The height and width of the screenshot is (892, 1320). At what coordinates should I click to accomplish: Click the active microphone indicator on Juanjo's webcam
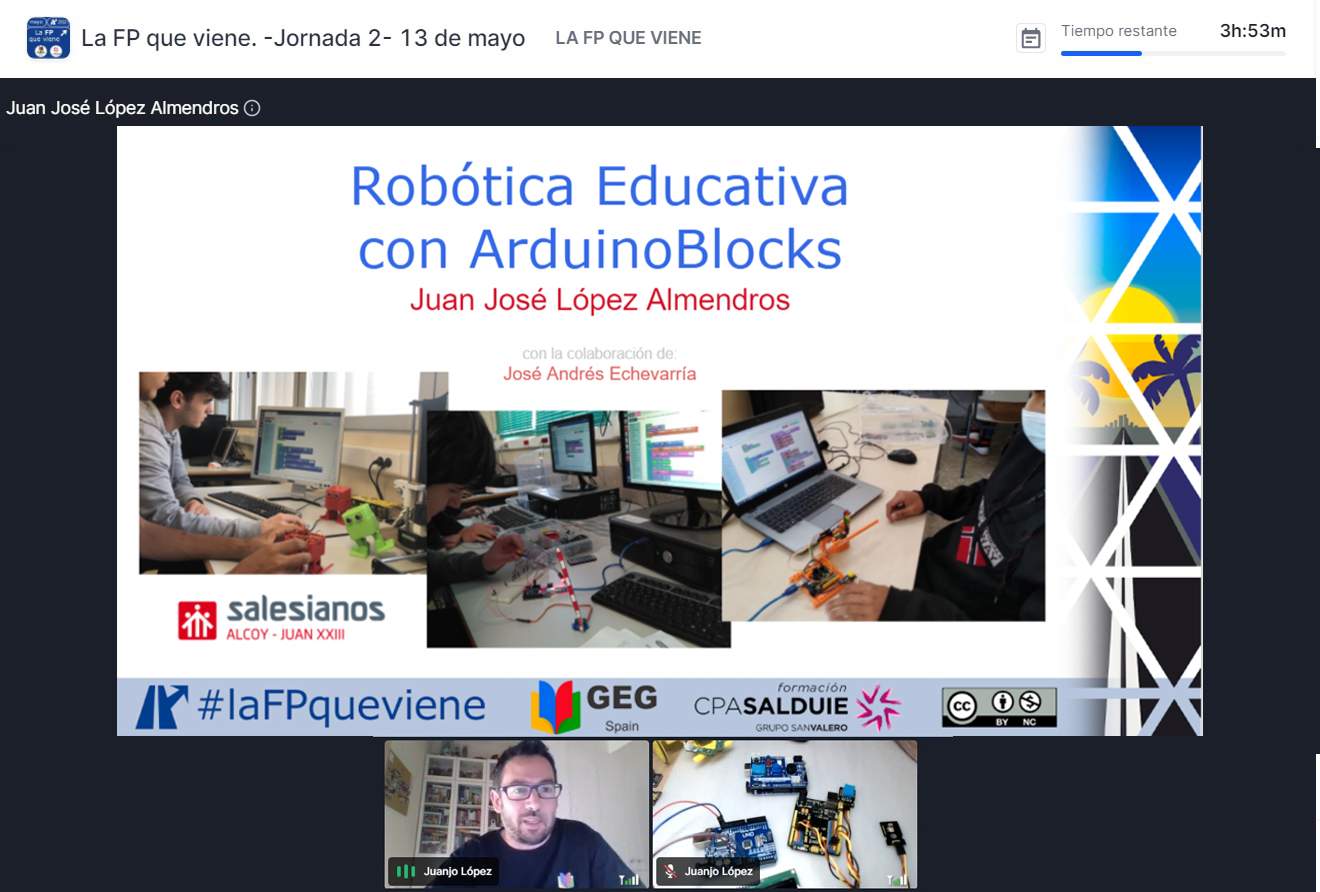coord(405,871)
